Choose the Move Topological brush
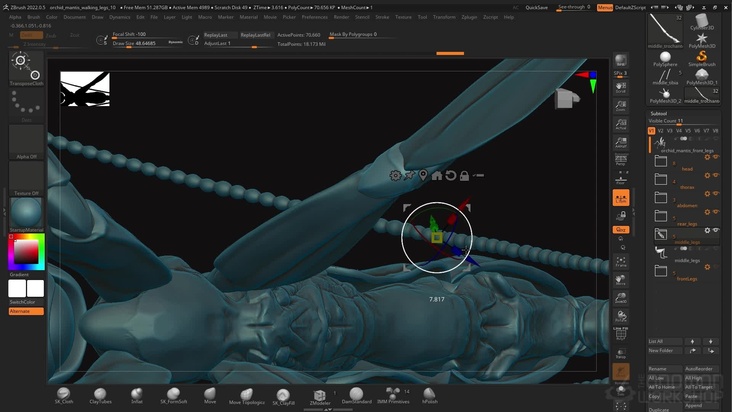The height and width of the screenshot is (412, 732). coord(245,394)
